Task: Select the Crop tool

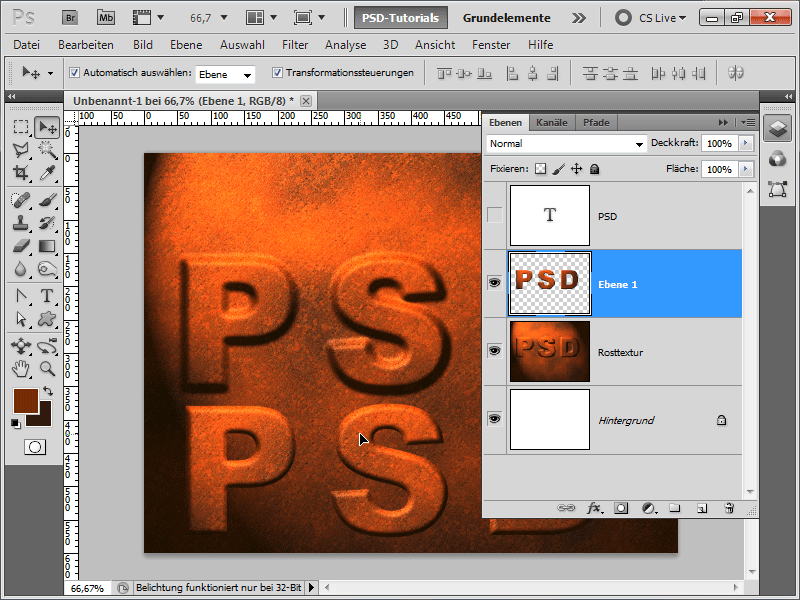Action: click(x=21, y=172)
